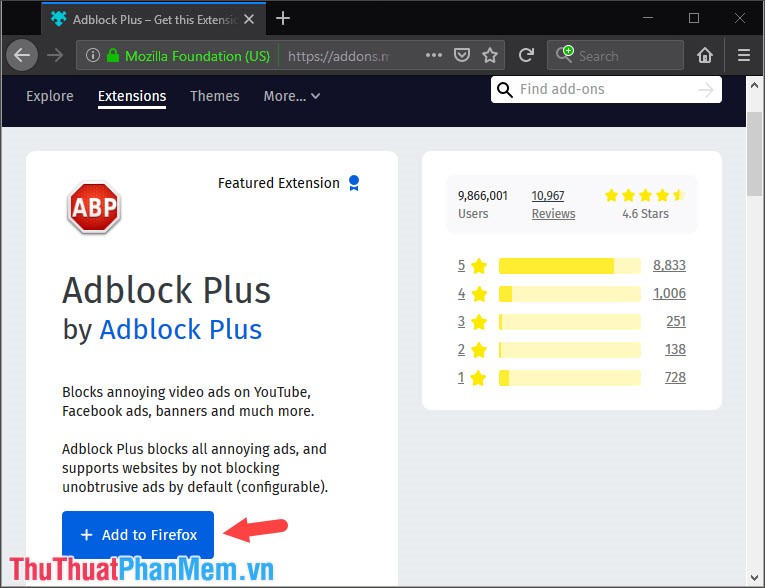Click the 4.6 star rating icons
The height and width of the screenshot is (588, 765).
click(x=644, y=196)
